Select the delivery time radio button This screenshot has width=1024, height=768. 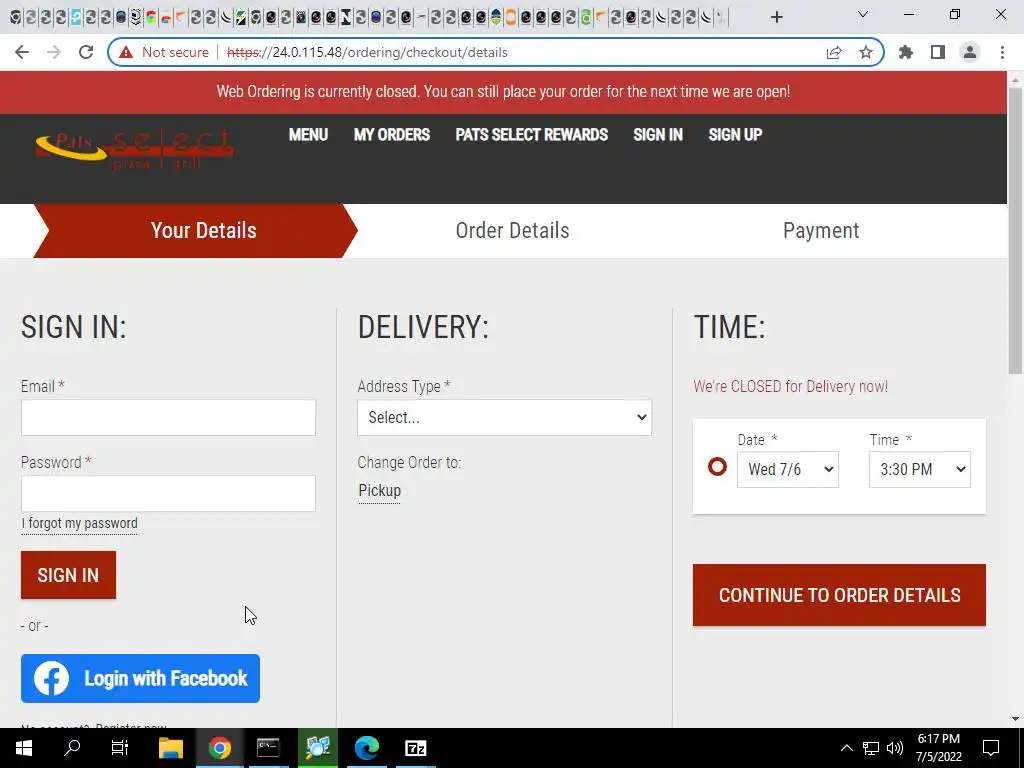(717, 467)
